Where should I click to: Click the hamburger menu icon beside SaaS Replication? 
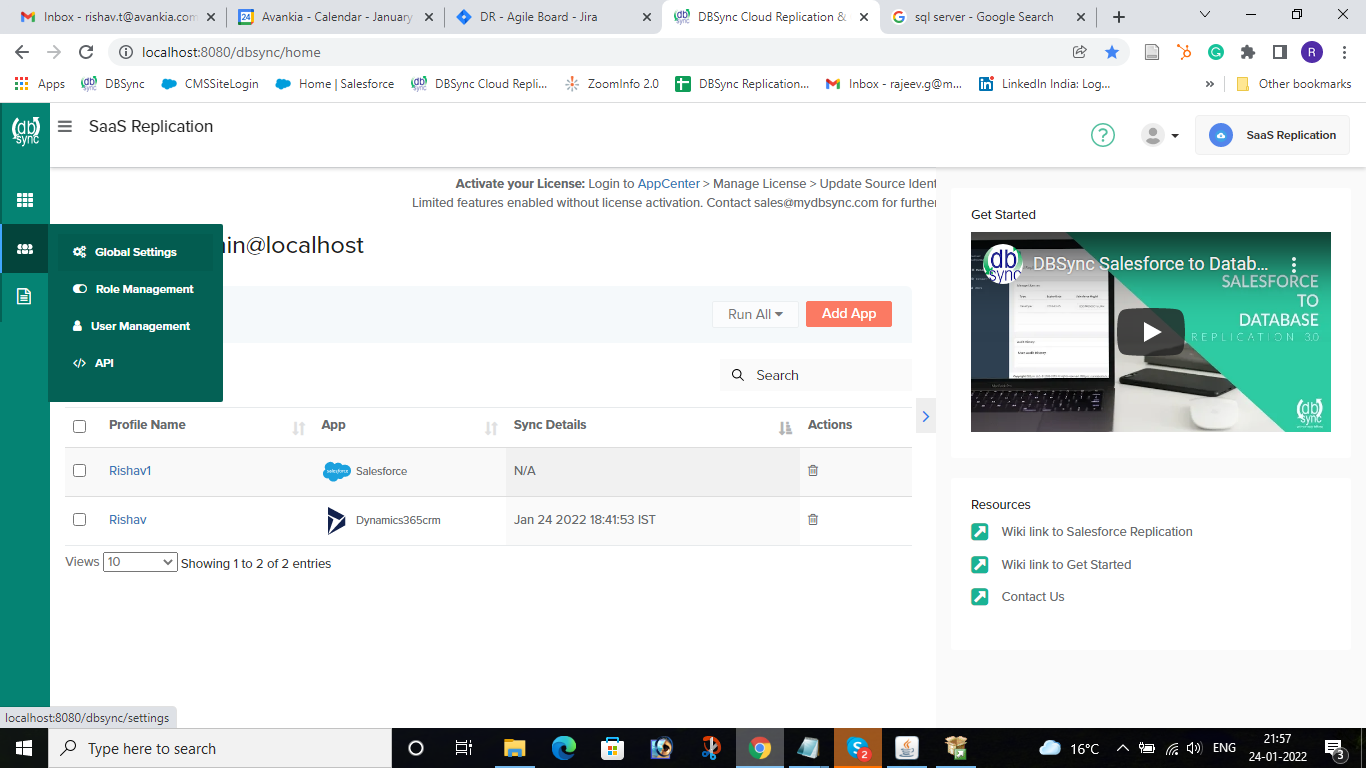65,127
